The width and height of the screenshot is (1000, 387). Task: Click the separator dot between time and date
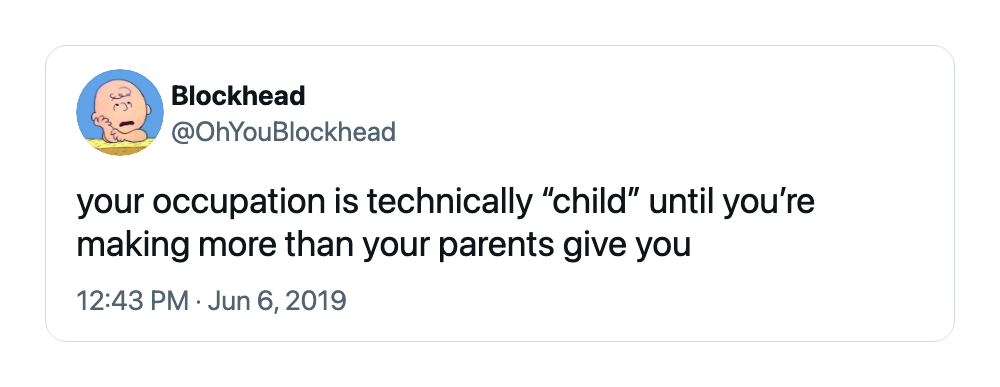click(x=198, y=300)
